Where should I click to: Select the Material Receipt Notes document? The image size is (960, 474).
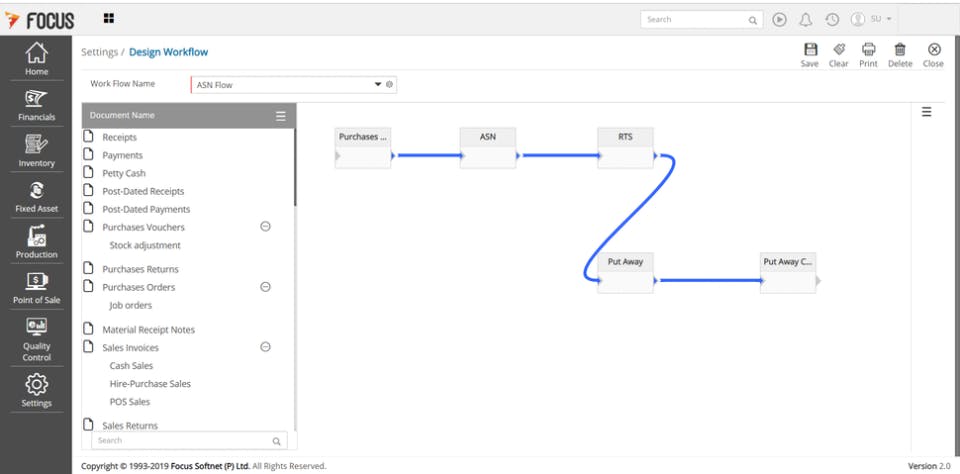148,330
